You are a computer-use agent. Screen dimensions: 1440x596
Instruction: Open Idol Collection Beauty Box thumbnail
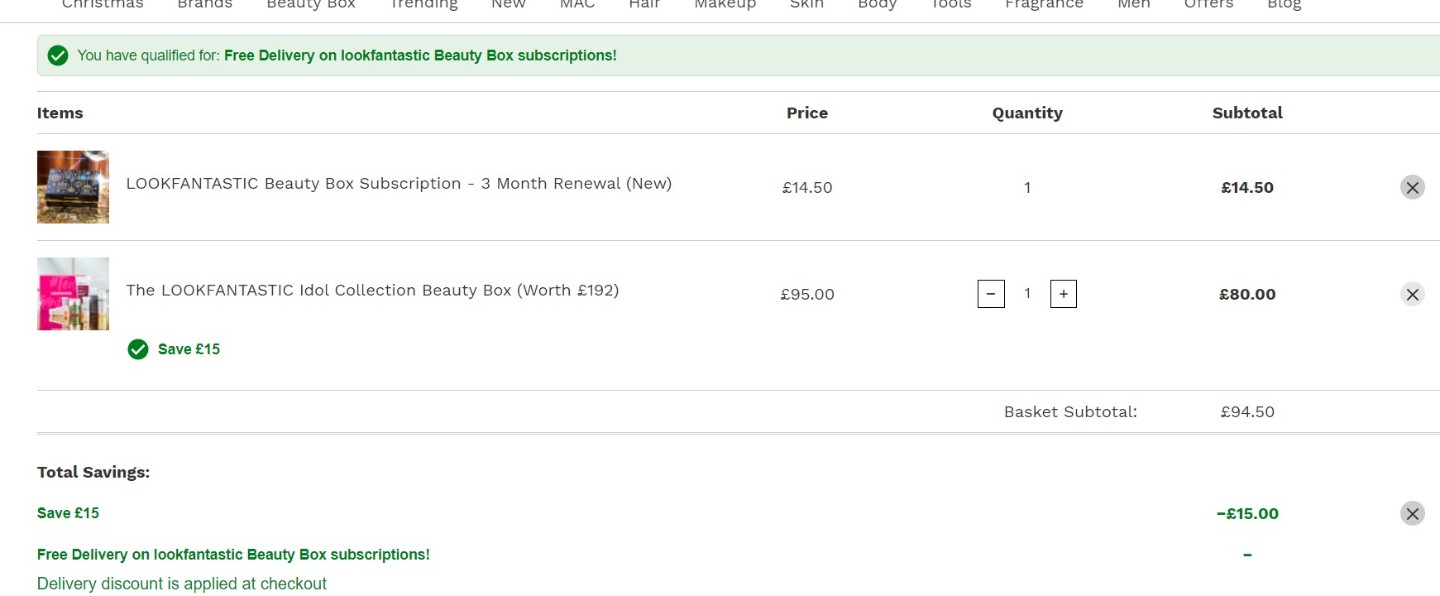(x=73, y=294)
